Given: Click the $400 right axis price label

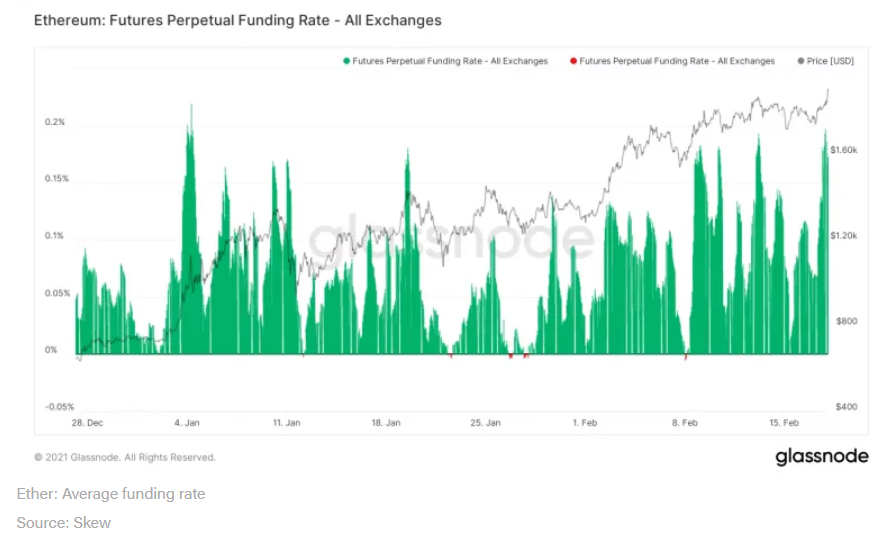Looking at the screenshot, I should click(x=846, y=406).
